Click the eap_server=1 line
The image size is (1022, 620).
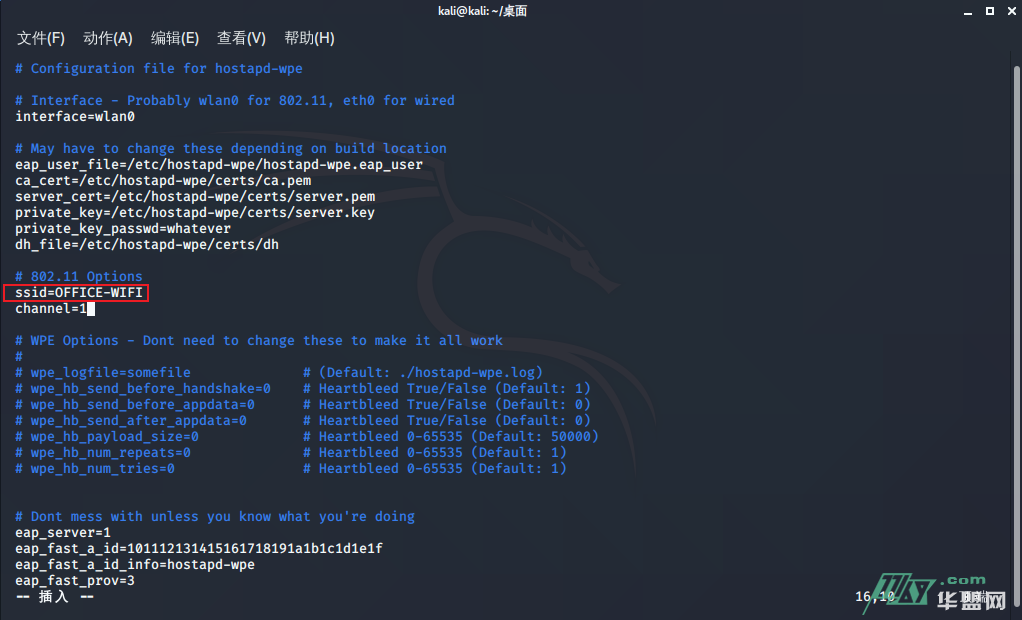click(63, 533)
